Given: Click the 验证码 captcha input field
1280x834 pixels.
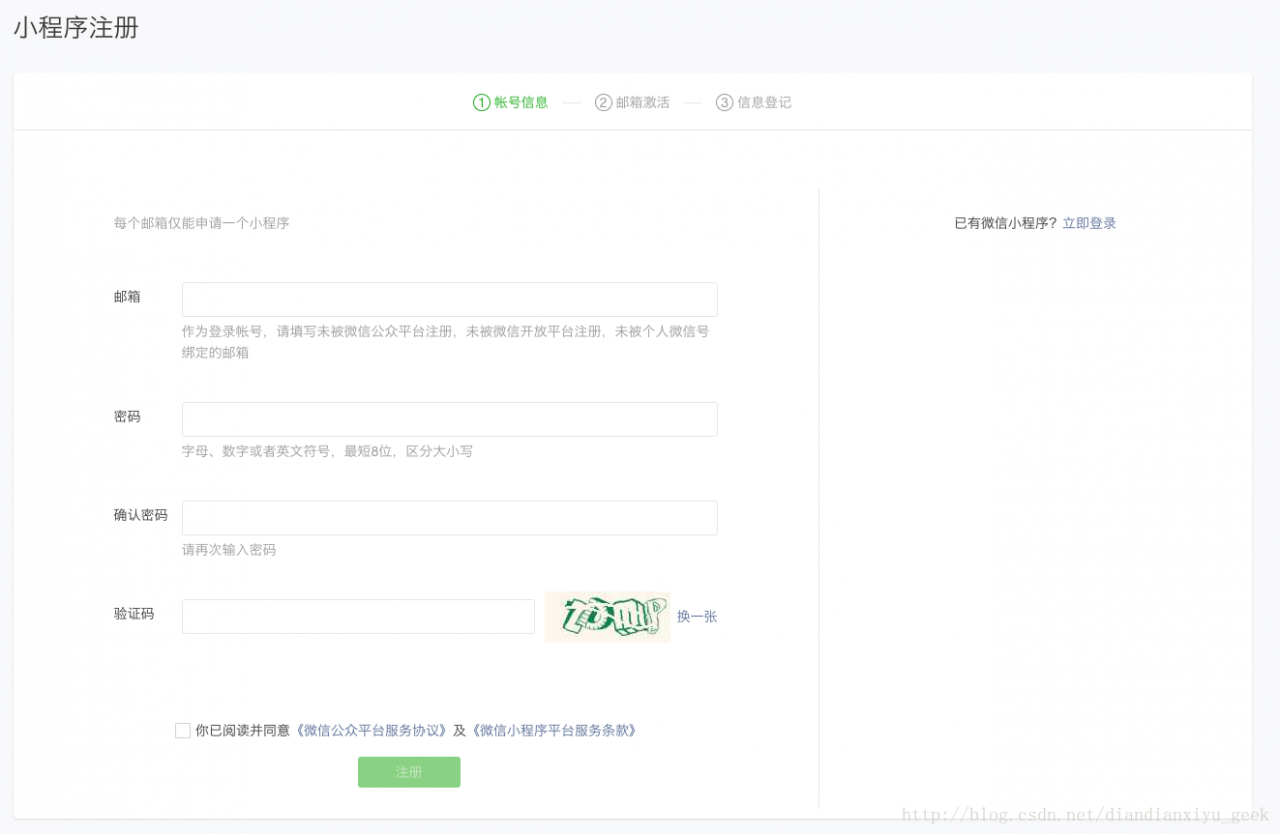Looking at the screenshot, I should pyautogui.click(x=357, y=616).
